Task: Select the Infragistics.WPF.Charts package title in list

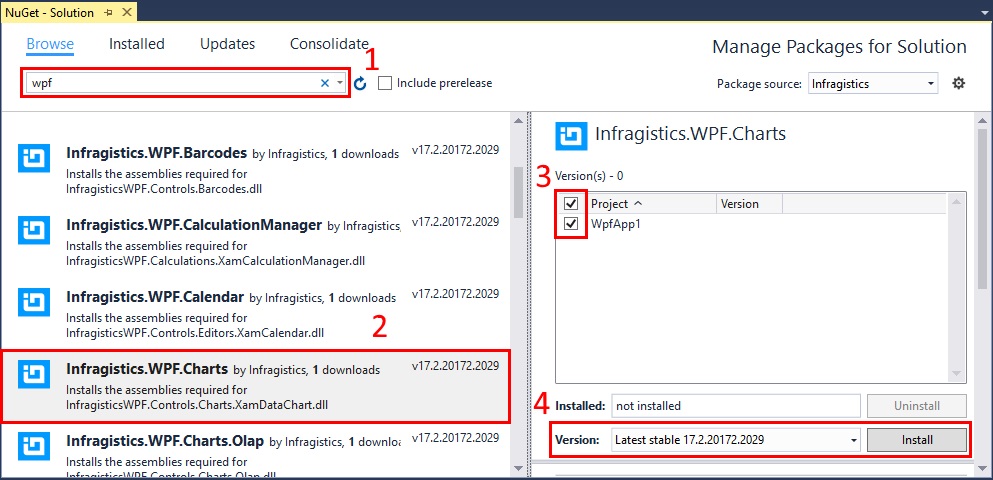Action: pos(147,369)
